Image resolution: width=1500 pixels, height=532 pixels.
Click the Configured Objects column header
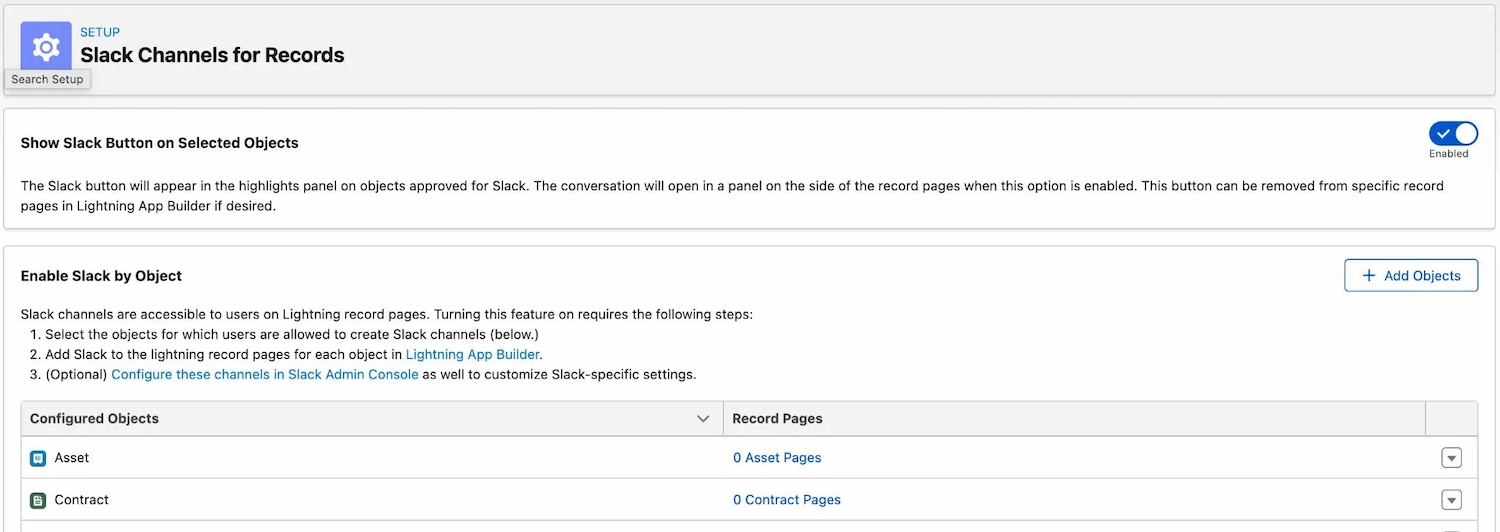coord(372,419)
